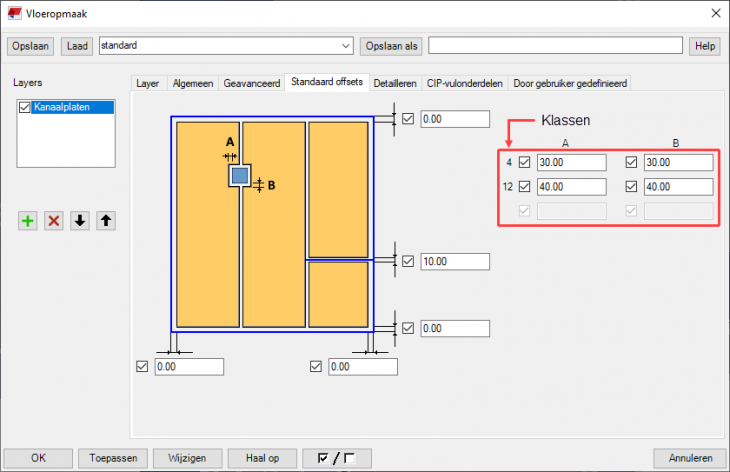730x472 pixels.
Task: Open the CIP-vulonderdelen tab
Action: click(465, 84)
